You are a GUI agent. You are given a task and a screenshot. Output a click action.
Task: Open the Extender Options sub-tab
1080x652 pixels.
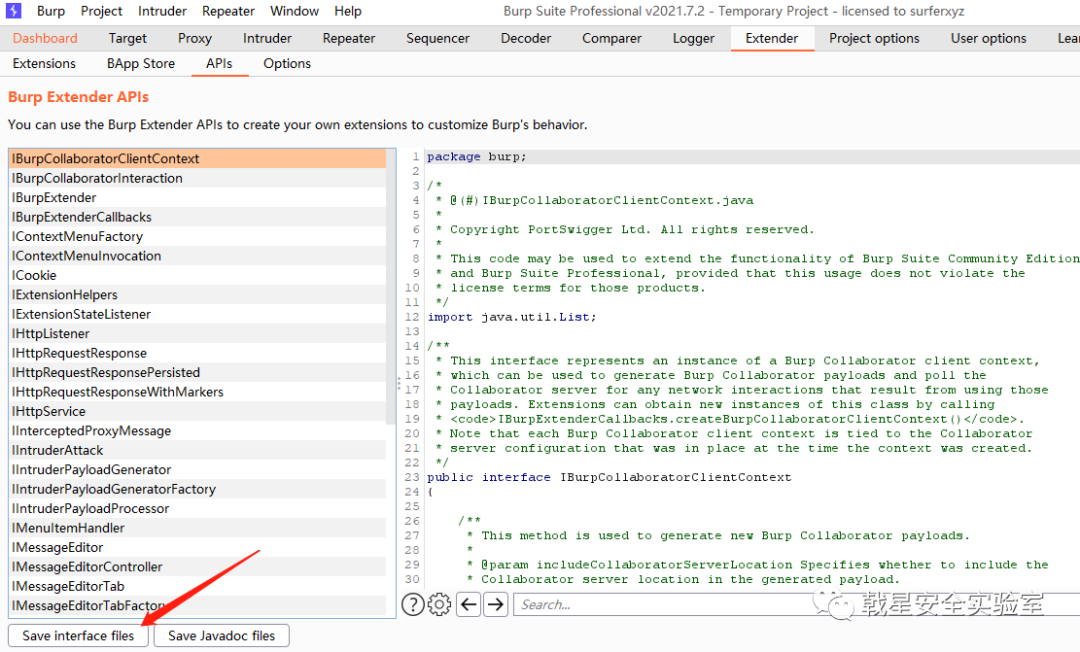pos(287,63)
